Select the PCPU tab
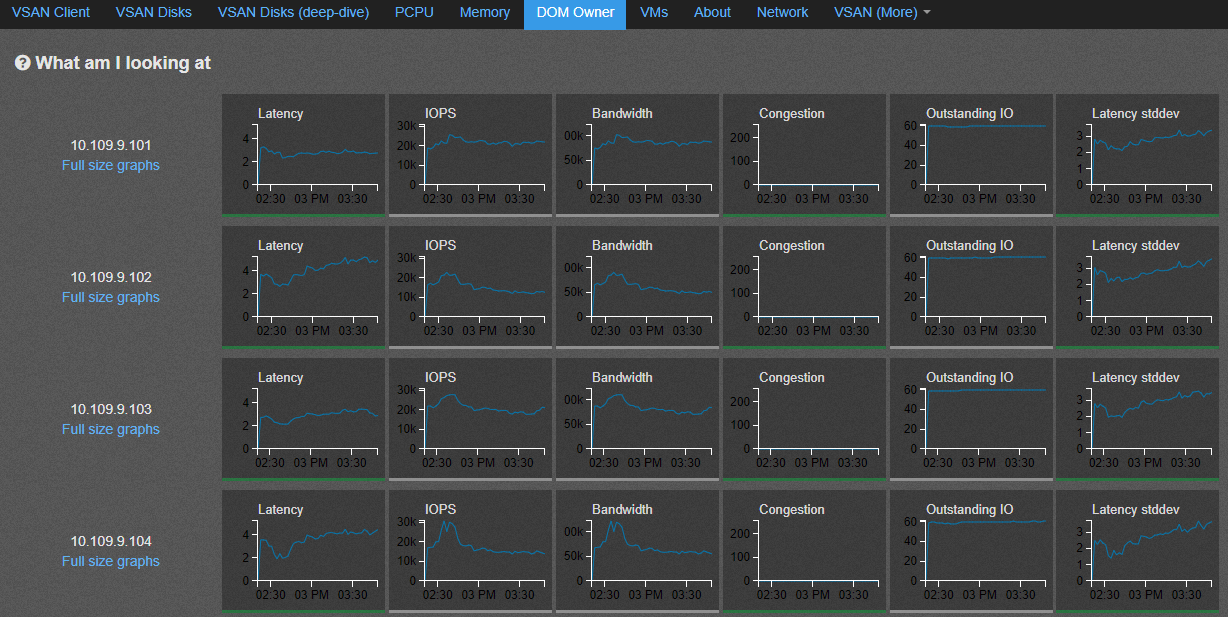The height and width of the screenshot is (617, 1228). [x=414, y=13]
